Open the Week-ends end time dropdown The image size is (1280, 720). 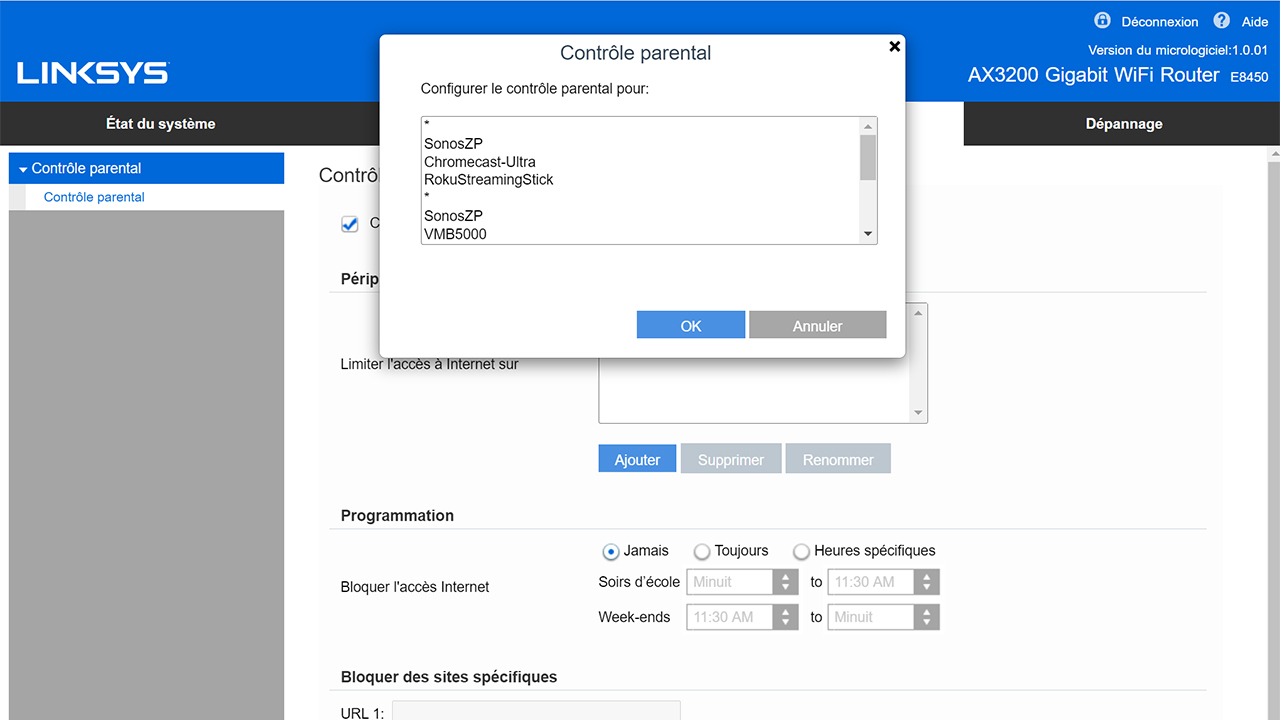[x=883, y=617]
